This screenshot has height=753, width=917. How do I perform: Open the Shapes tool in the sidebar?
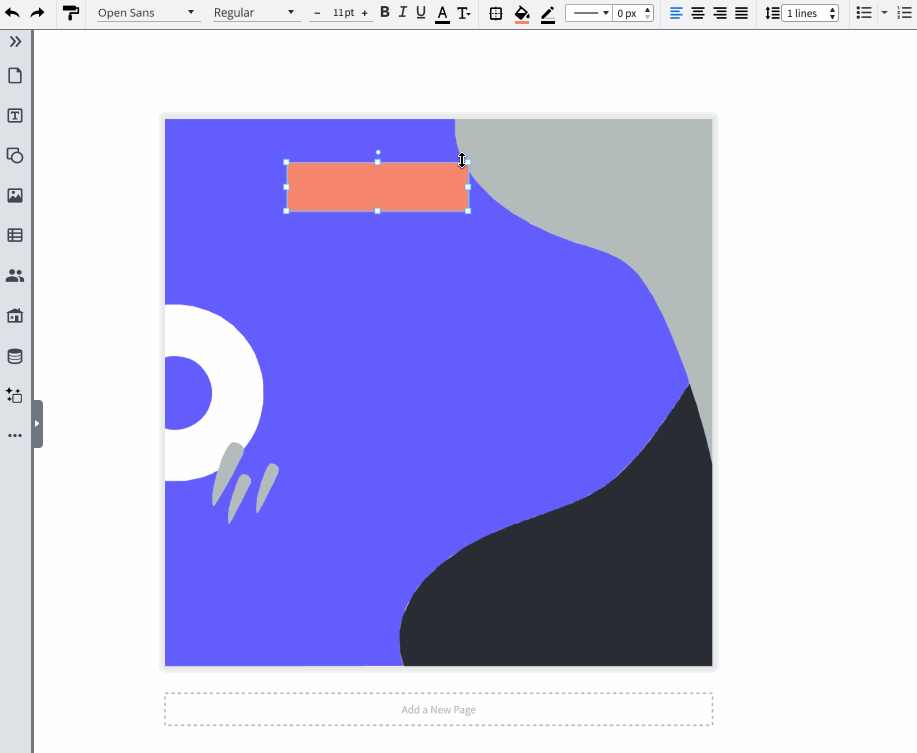[14, 156]
